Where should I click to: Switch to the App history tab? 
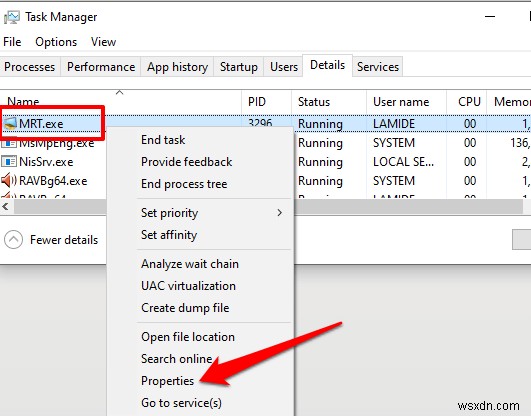click(x=177, y=67)
